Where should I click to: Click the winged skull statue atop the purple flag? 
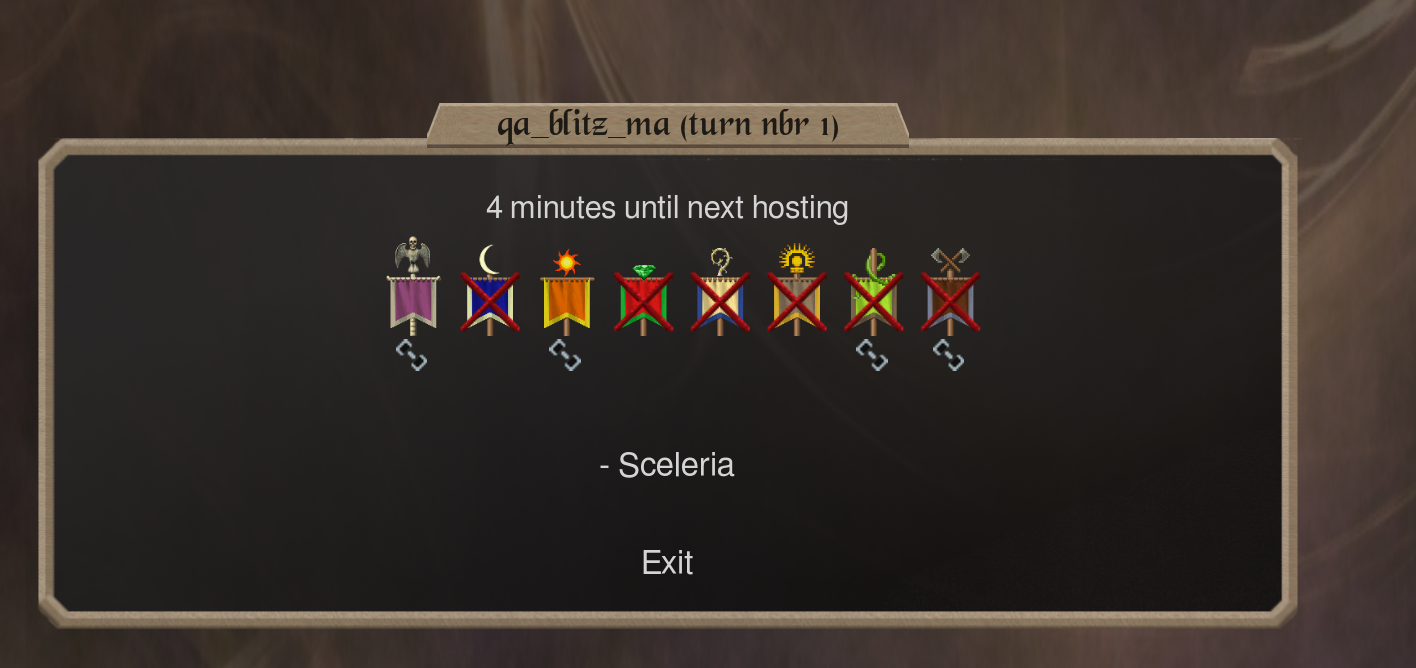[413, 255]
